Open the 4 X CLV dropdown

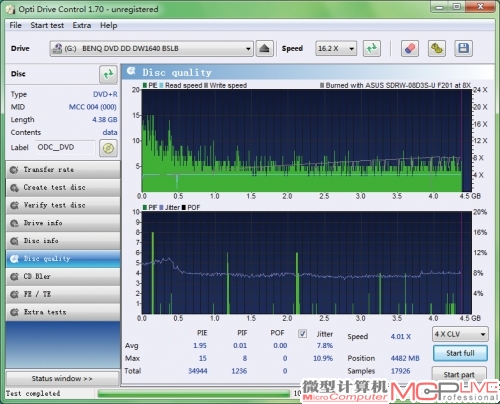(x=460, y=334)
